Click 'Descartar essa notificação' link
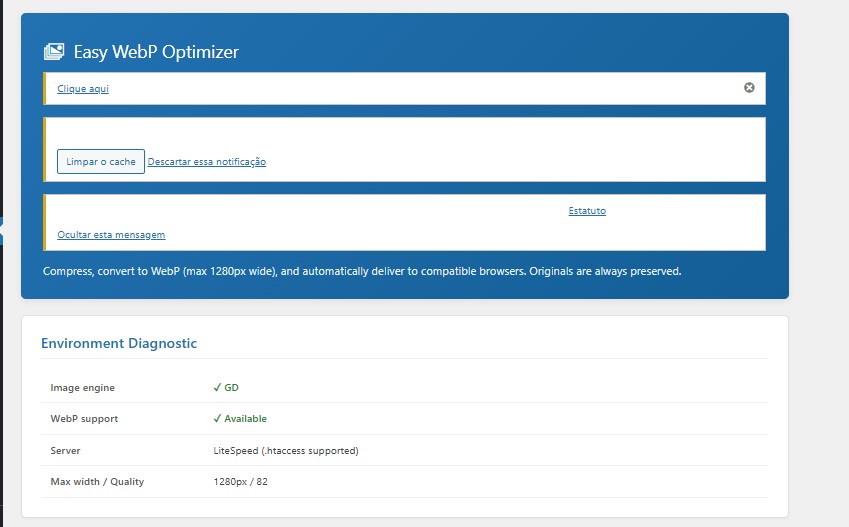Image resolution: width=849 pixels, height=527 pixels. pyautogui.click(x=207, y=161)
